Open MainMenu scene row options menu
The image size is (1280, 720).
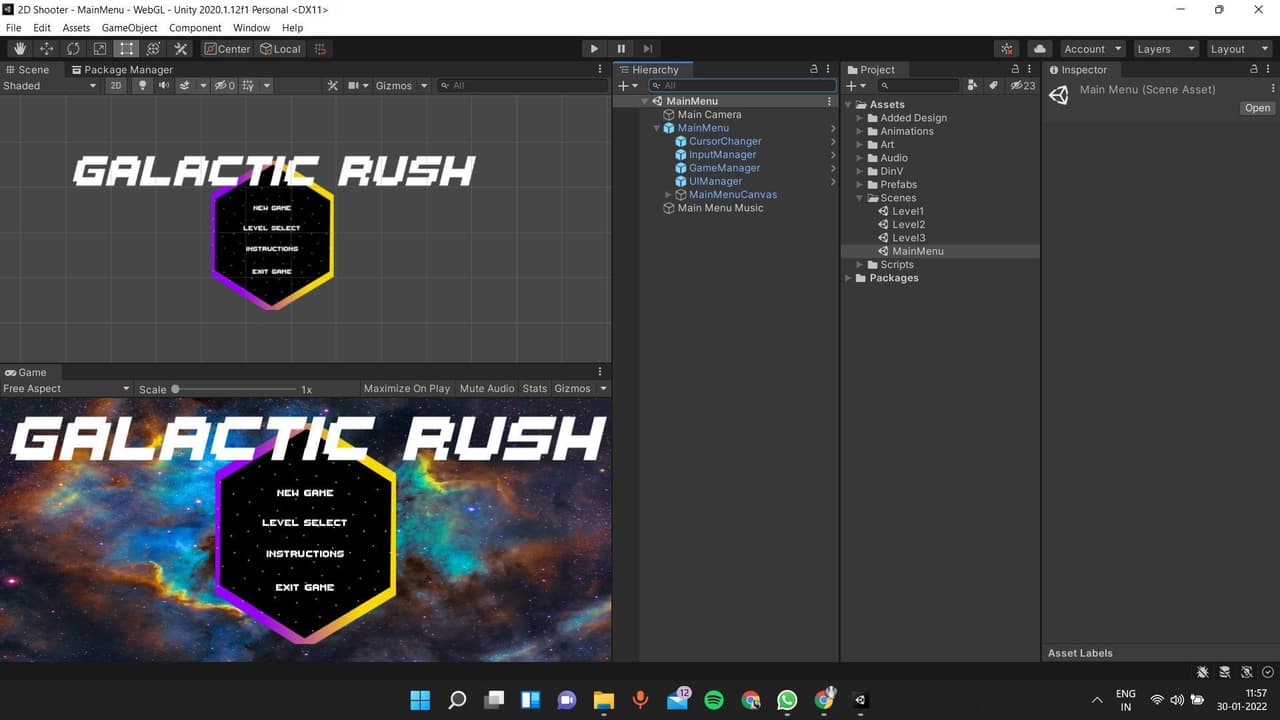(x=829, y=101)
